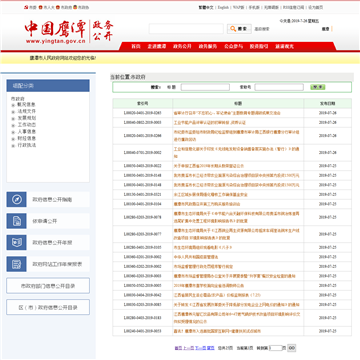Click the compass icon for 政府信息公开指南
360x360 pixels.
click(16, 199)
